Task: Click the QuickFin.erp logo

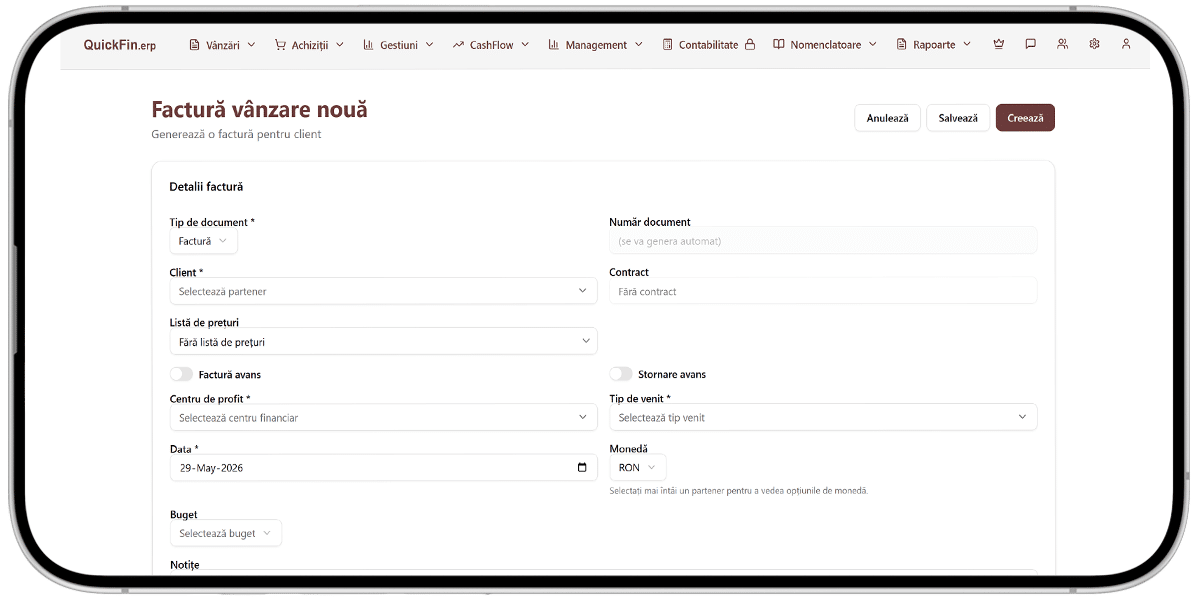Action: tap(120, 45)
